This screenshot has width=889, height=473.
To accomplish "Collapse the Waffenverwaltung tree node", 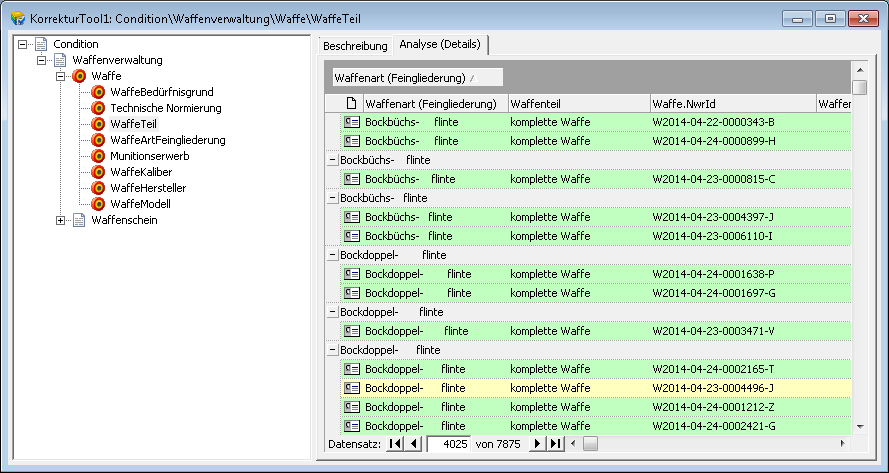I will 42,60.
